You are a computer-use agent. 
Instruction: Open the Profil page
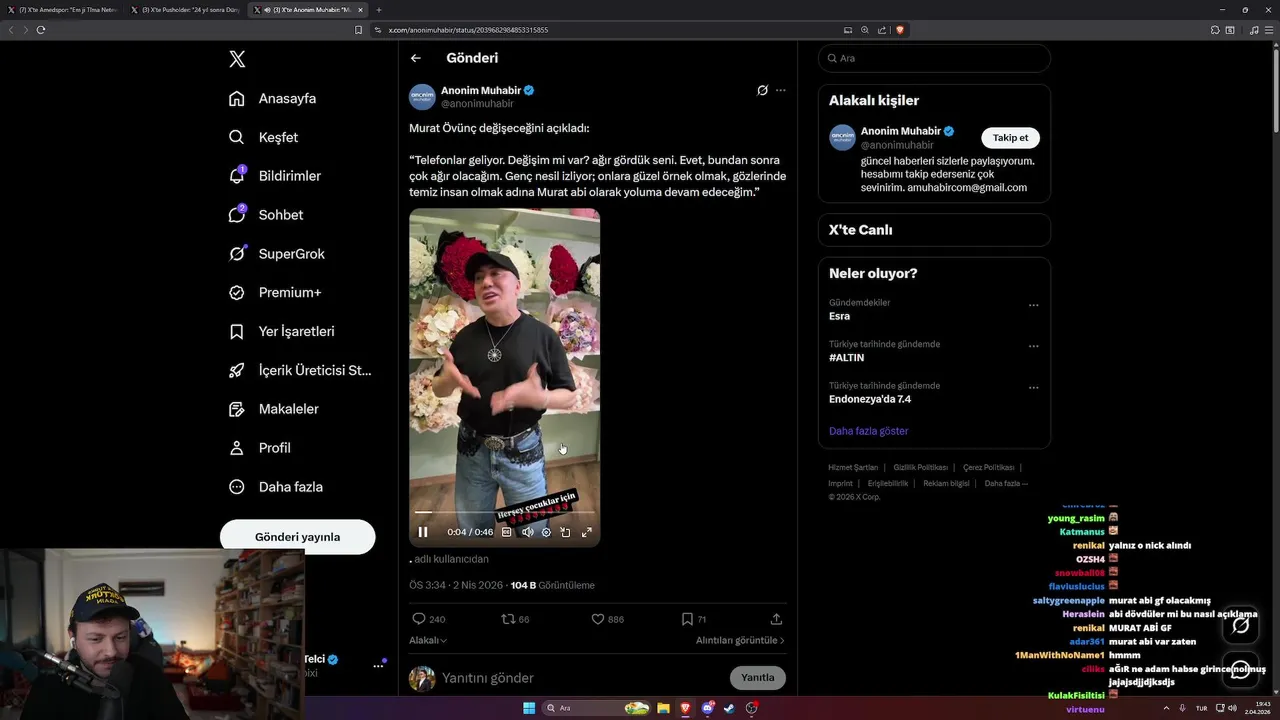point(260,448)
